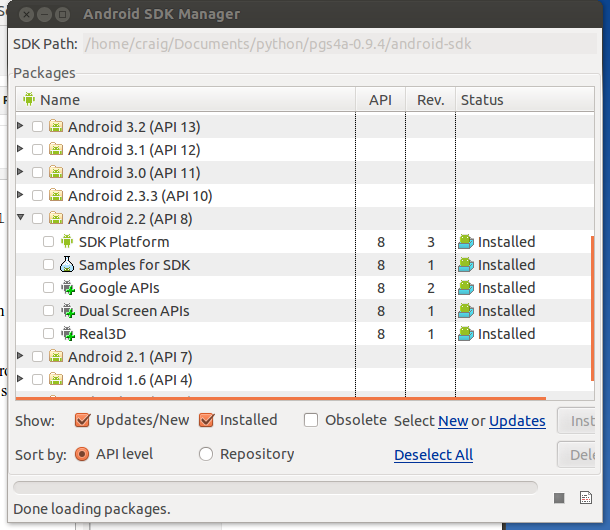Check the Android 3.0 (API 11) checkbox
The width and height of the screenshot is (610, 530).
(x=37, y=172)
